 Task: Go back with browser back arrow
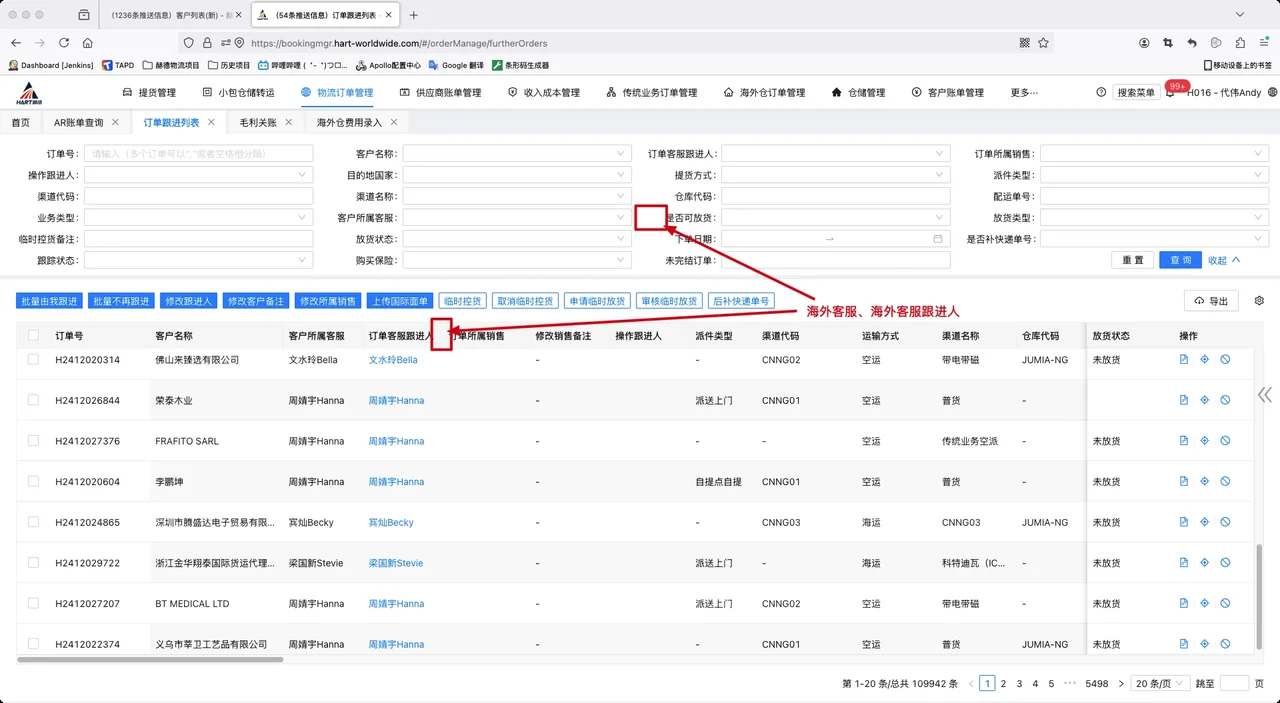tap(16, 43)
